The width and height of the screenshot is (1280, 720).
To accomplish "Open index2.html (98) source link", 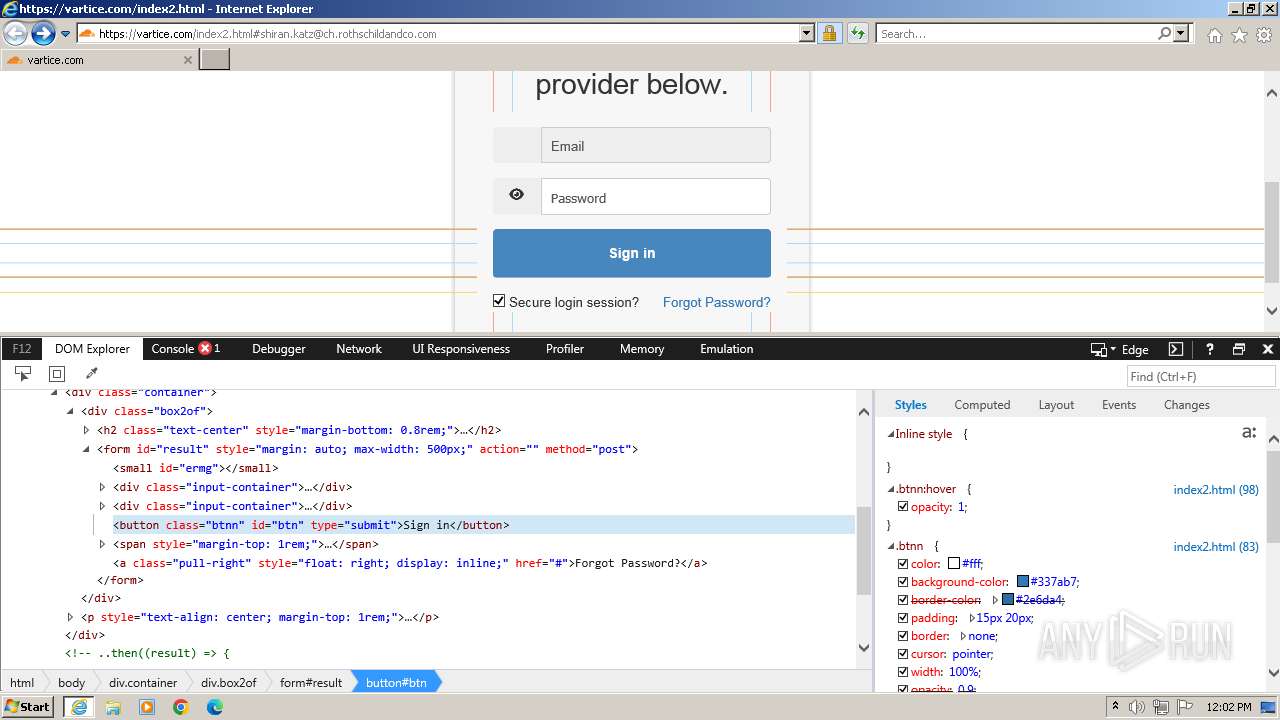I will coord(1216,490).
